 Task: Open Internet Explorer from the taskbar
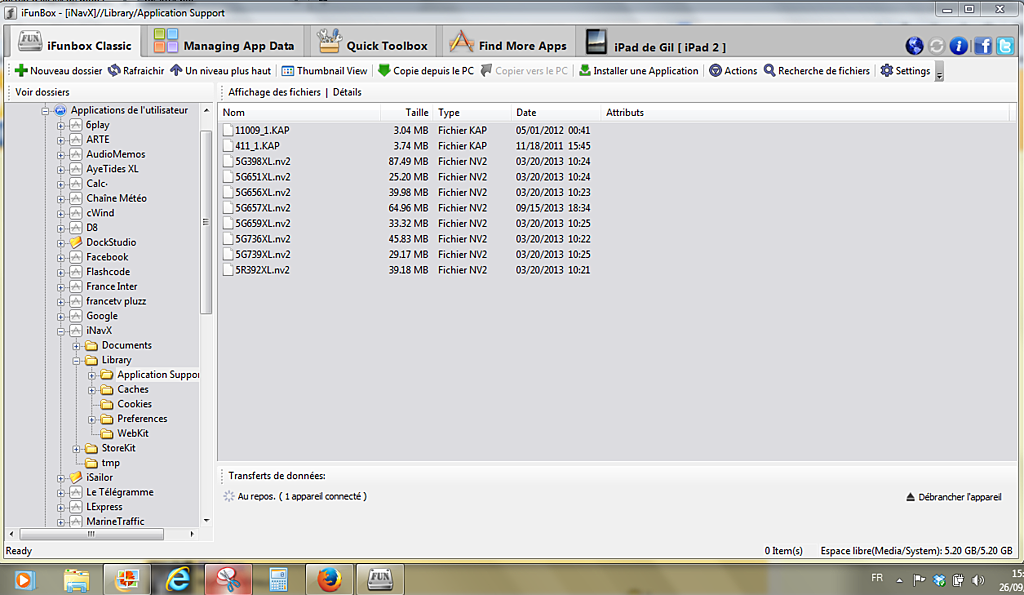tap(178, 579)
